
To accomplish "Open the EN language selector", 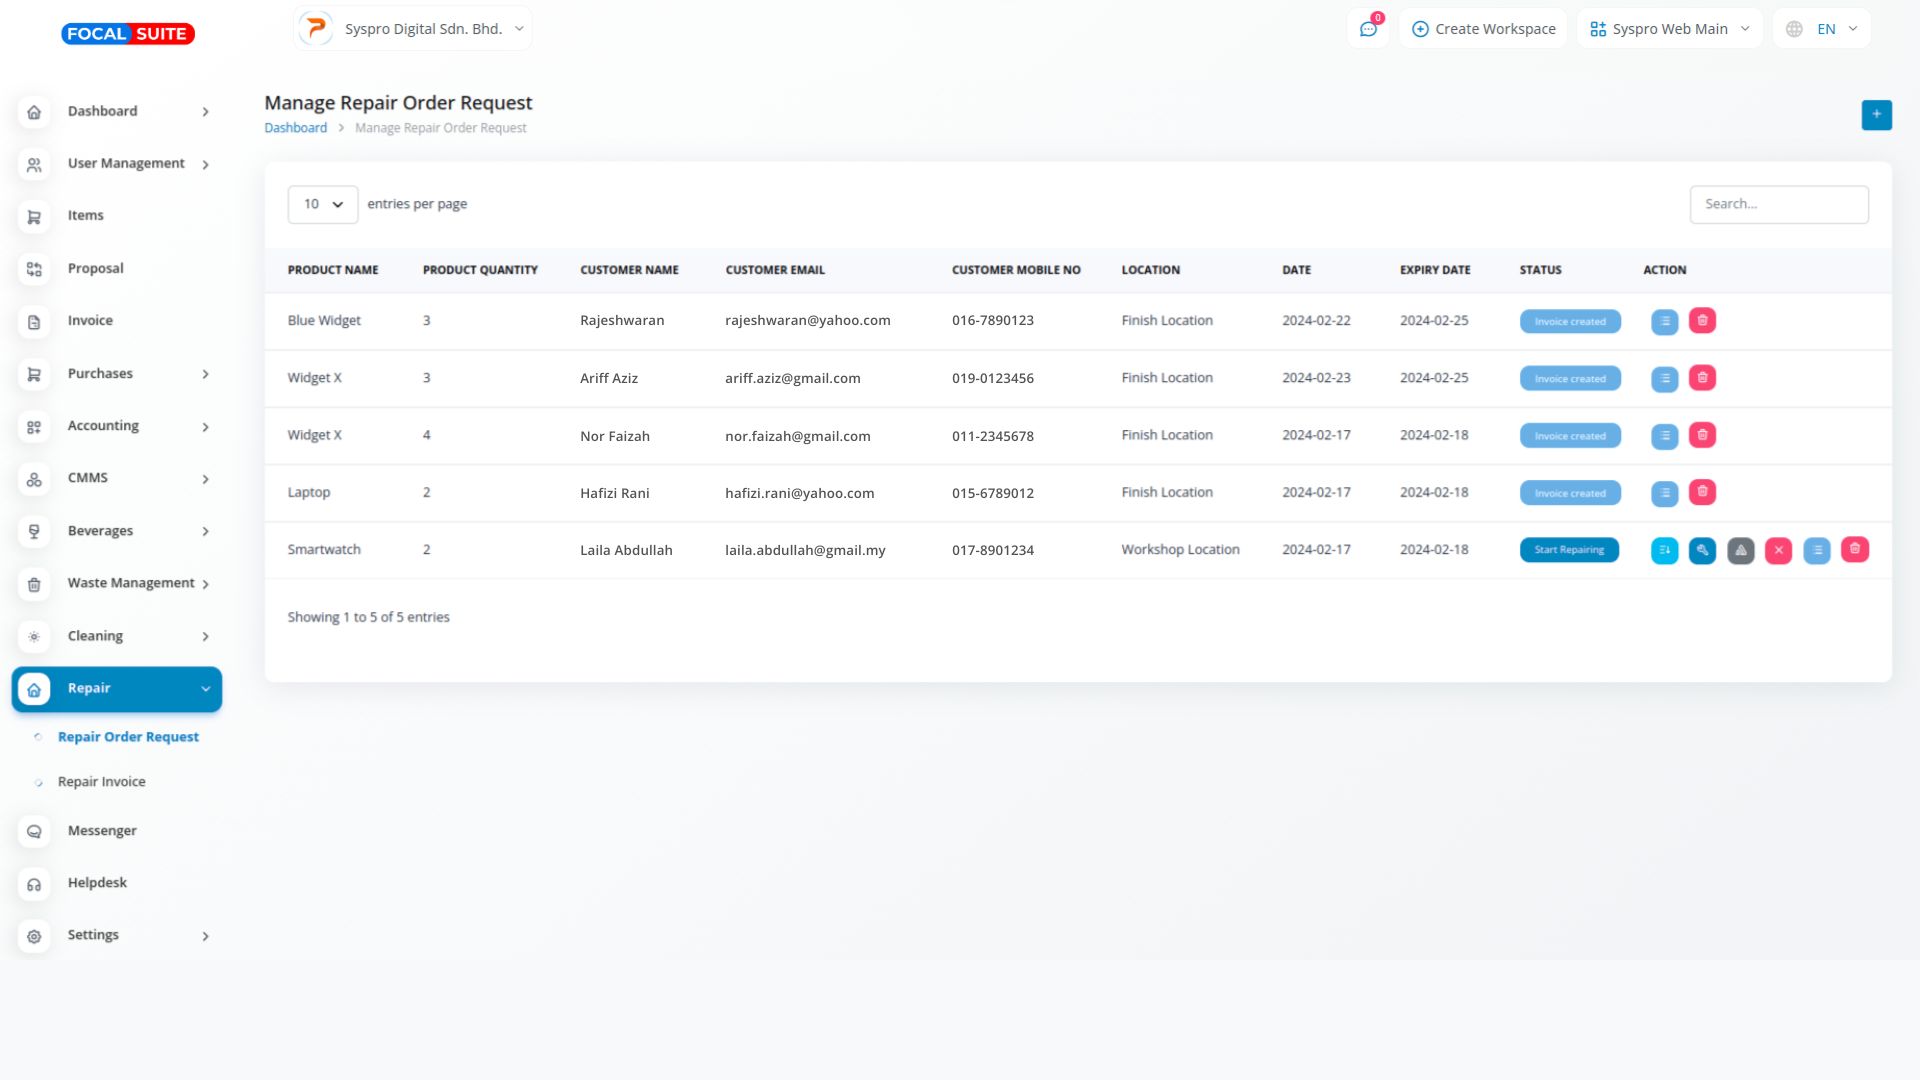I will click(1822, 29).
